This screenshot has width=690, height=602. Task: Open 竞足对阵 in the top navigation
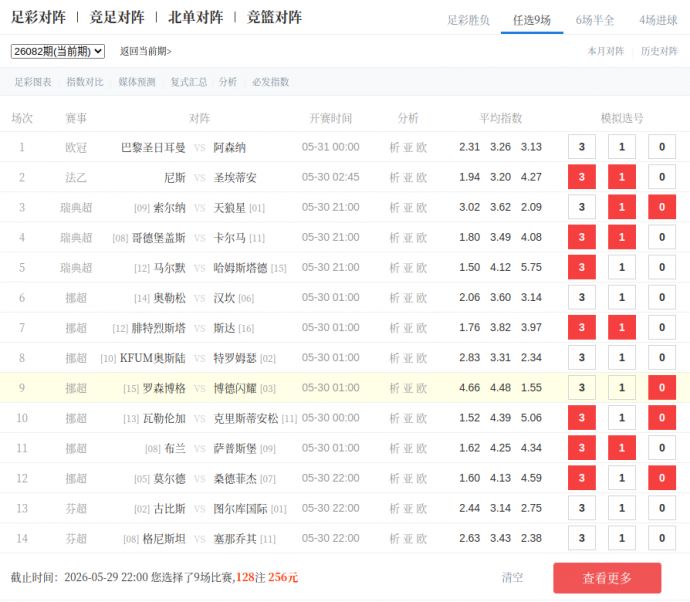pos(117,18)
